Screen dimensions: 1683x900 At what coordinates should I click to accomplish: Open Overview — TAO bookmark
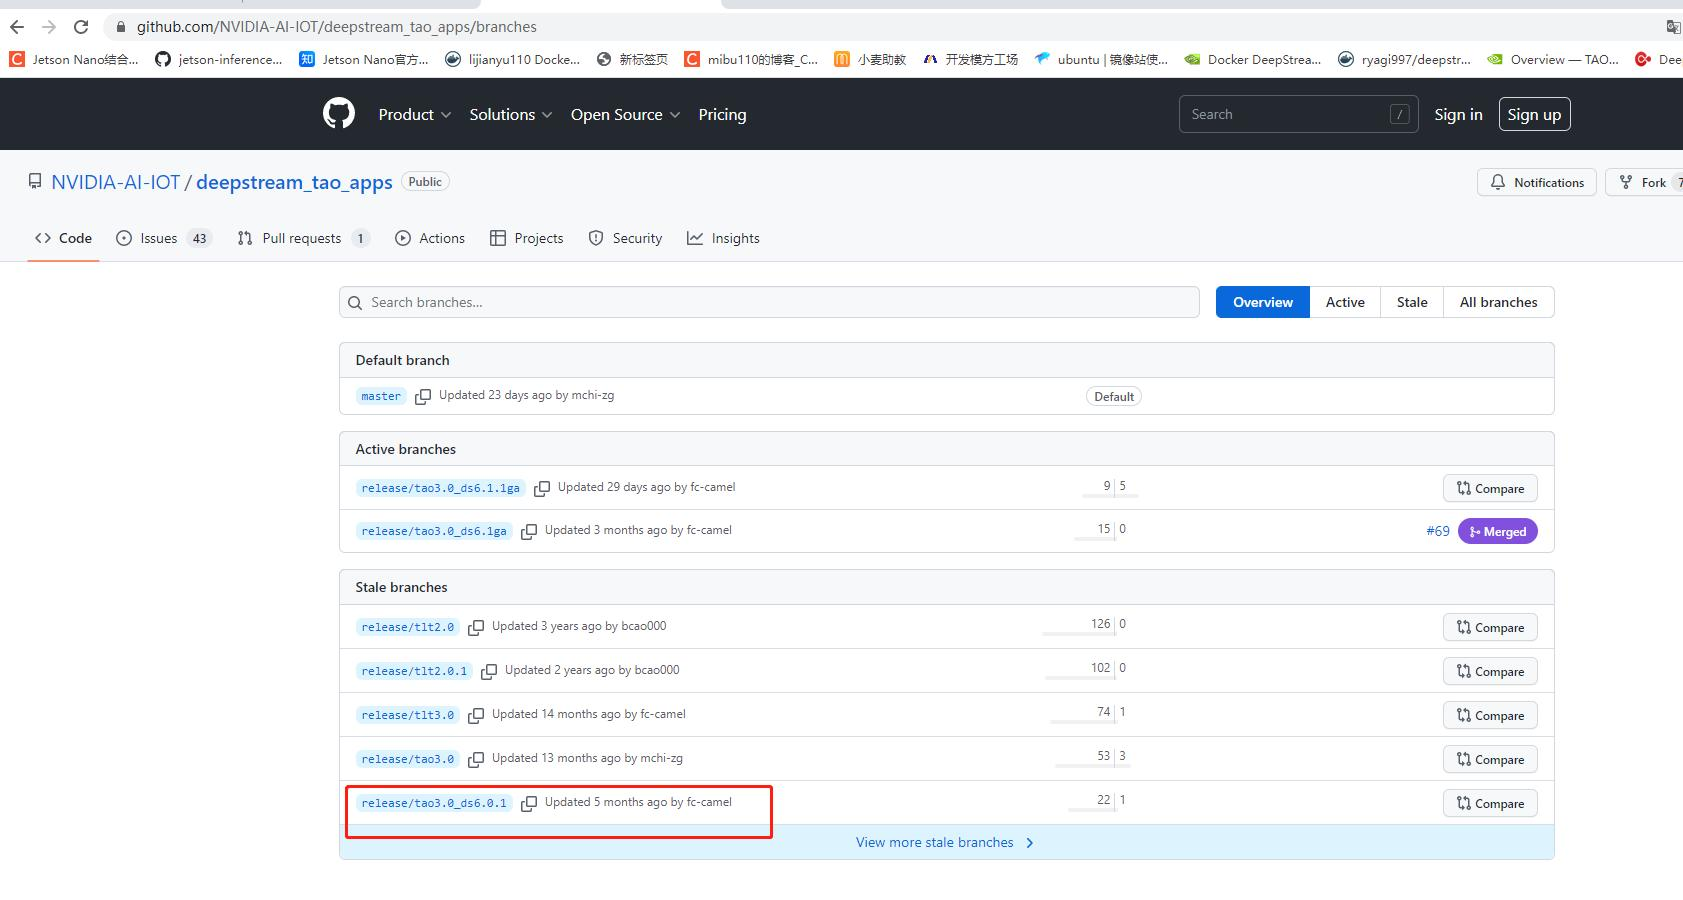pyautogui.click(x=1553, y=60)
